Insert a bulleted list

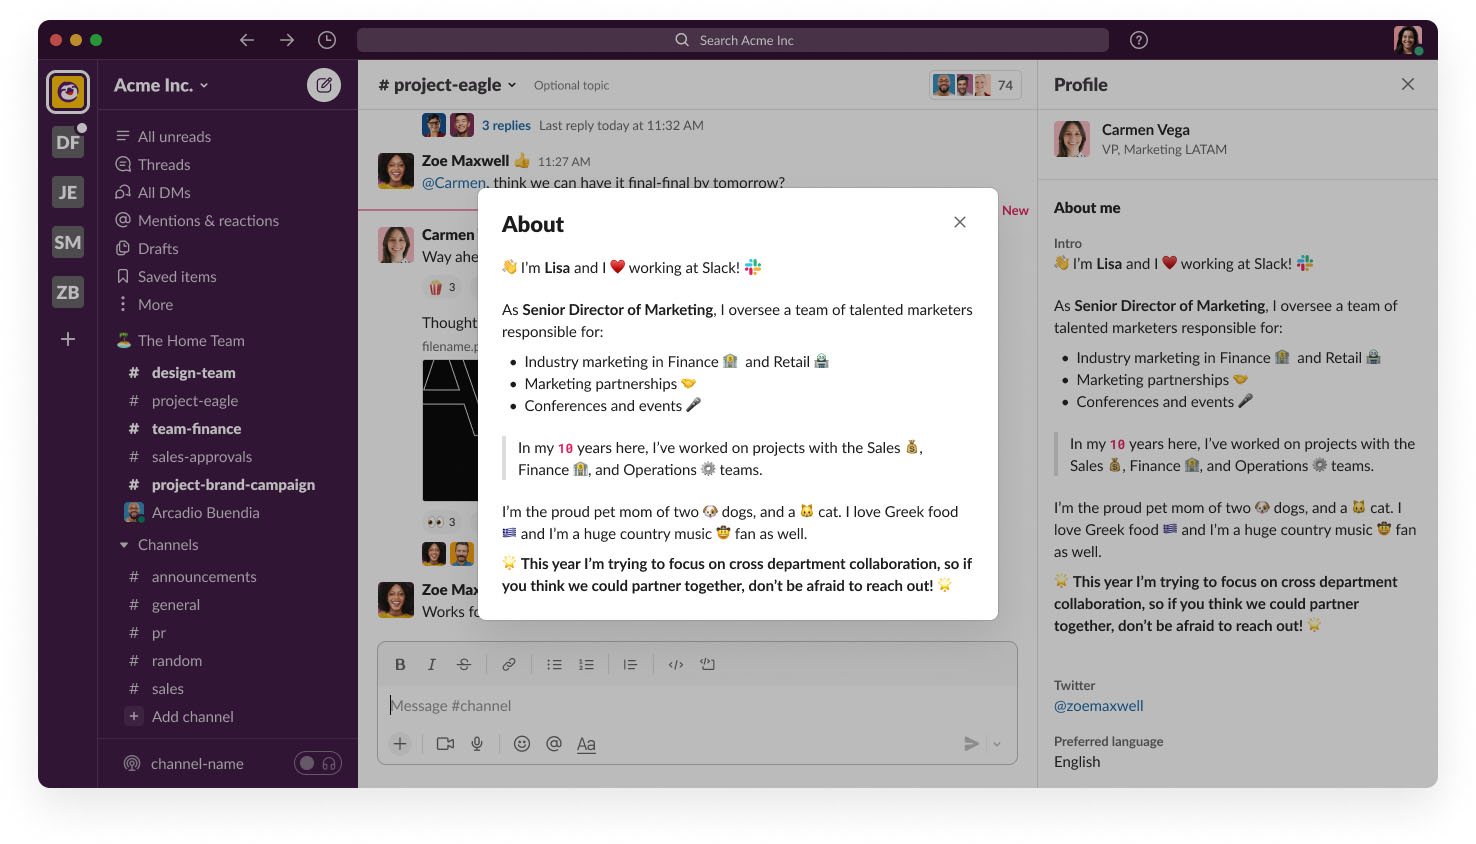(x=554, y=664)
